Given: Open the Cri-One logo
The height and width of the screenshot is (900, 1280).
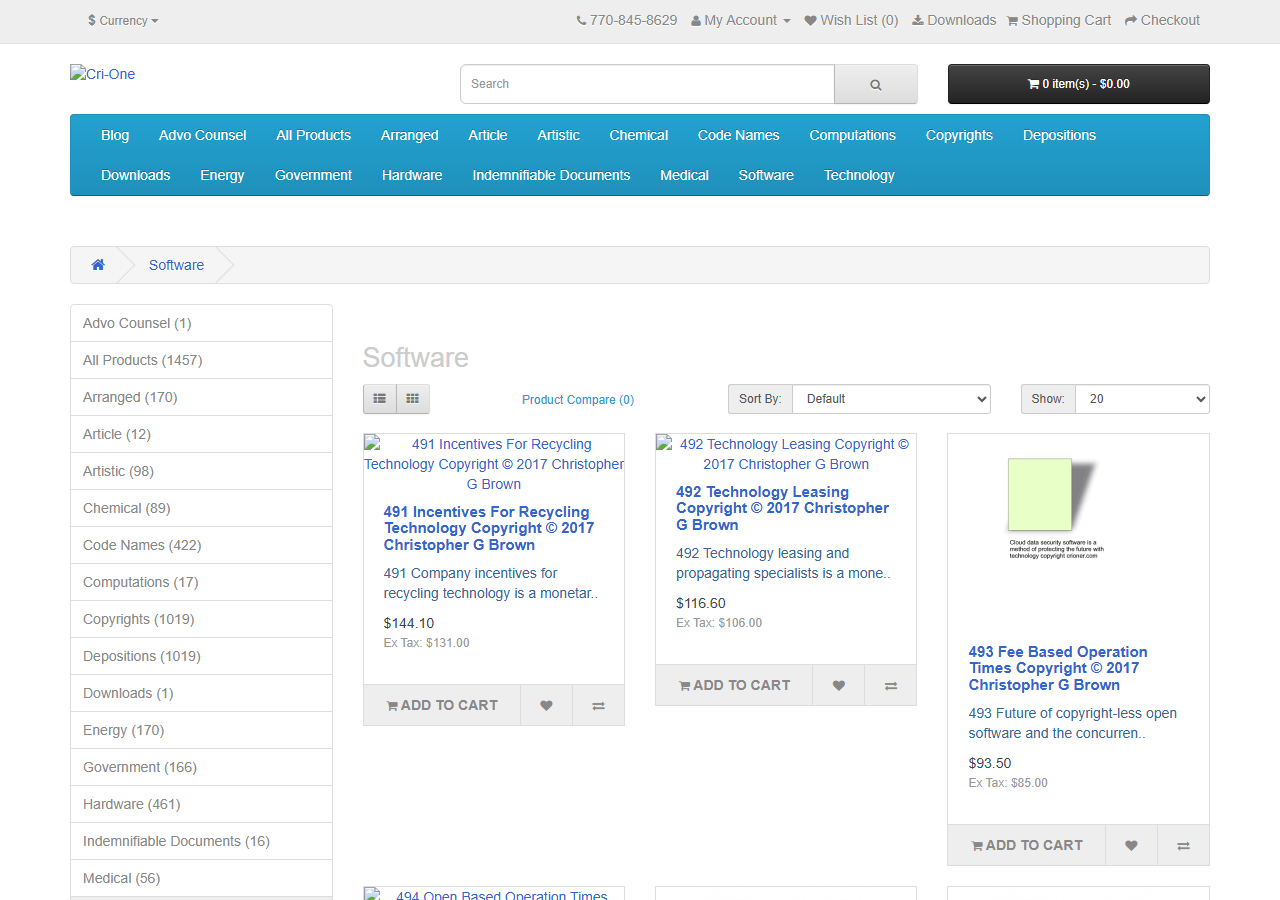Looking at the screenshot, I should (x=102, y=74).
